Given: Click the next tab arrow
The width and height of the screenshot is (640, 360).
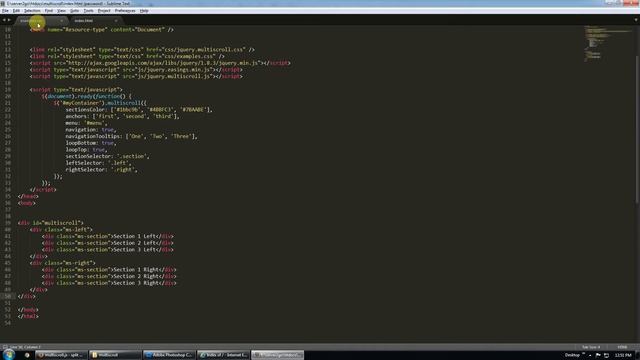Looking at the screenshot, I should (x=9, y=20).
